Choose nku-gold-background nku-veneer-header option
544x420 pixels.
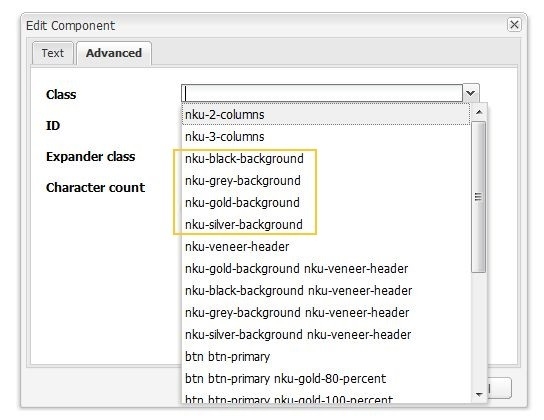[x=326, y=269]
